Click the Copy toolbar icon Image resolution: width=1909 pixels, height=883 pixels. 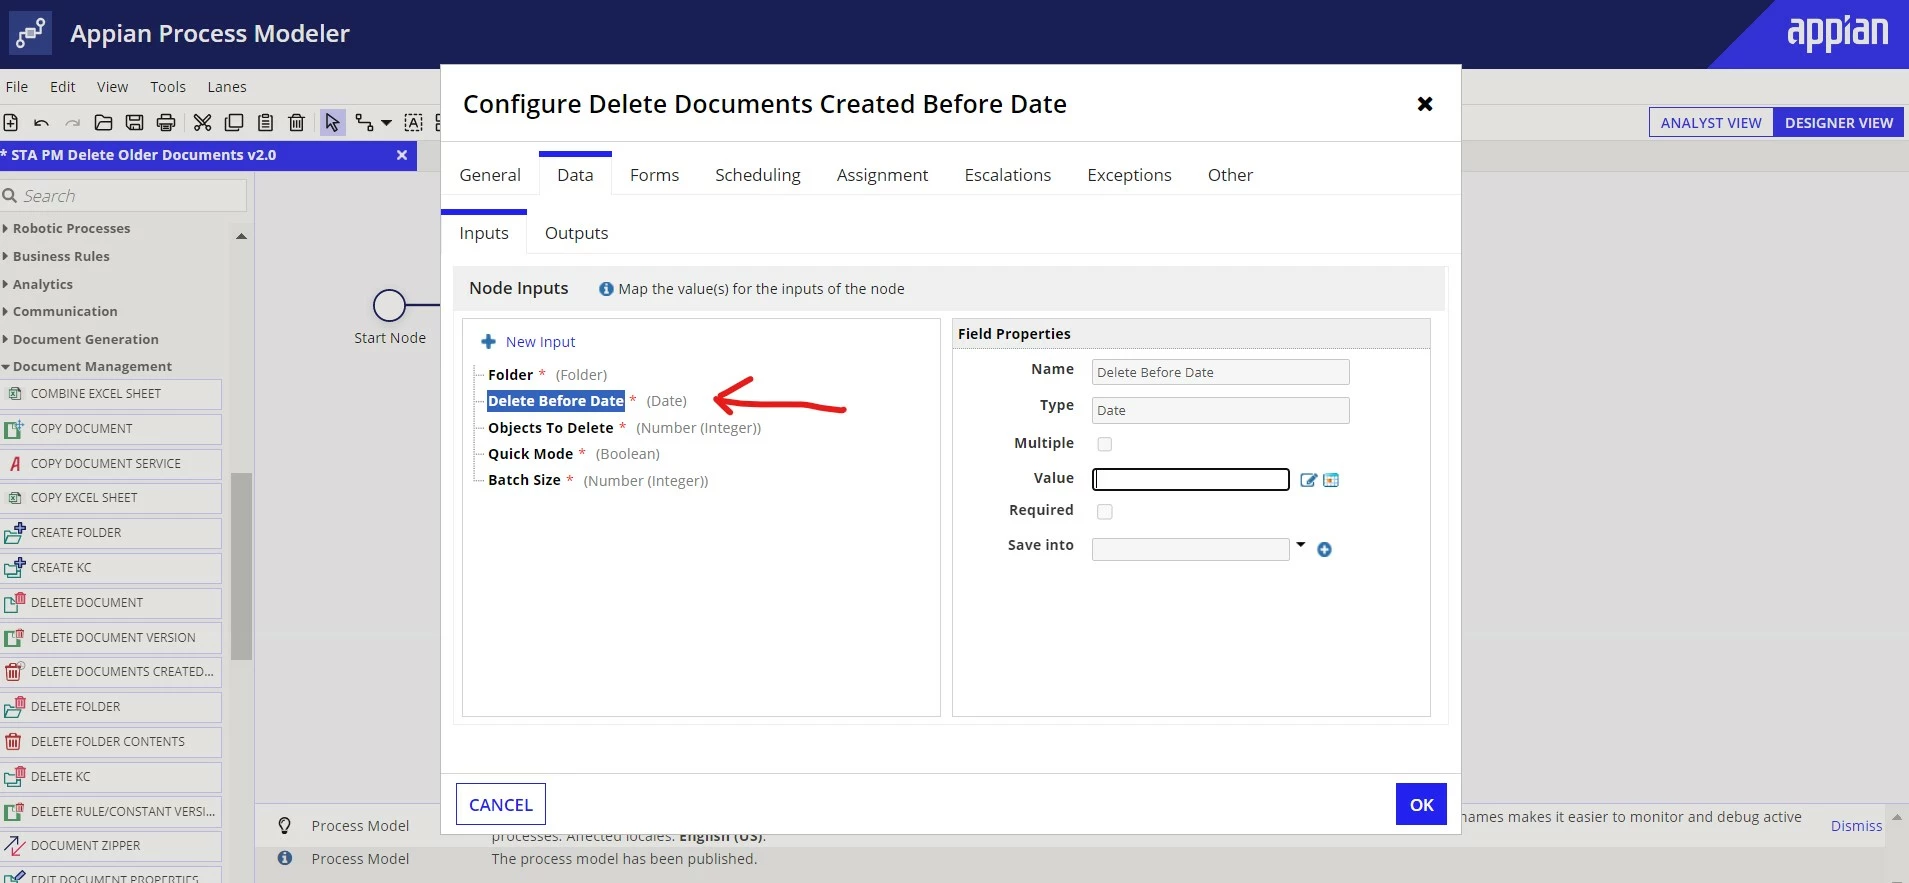point(234,123)
